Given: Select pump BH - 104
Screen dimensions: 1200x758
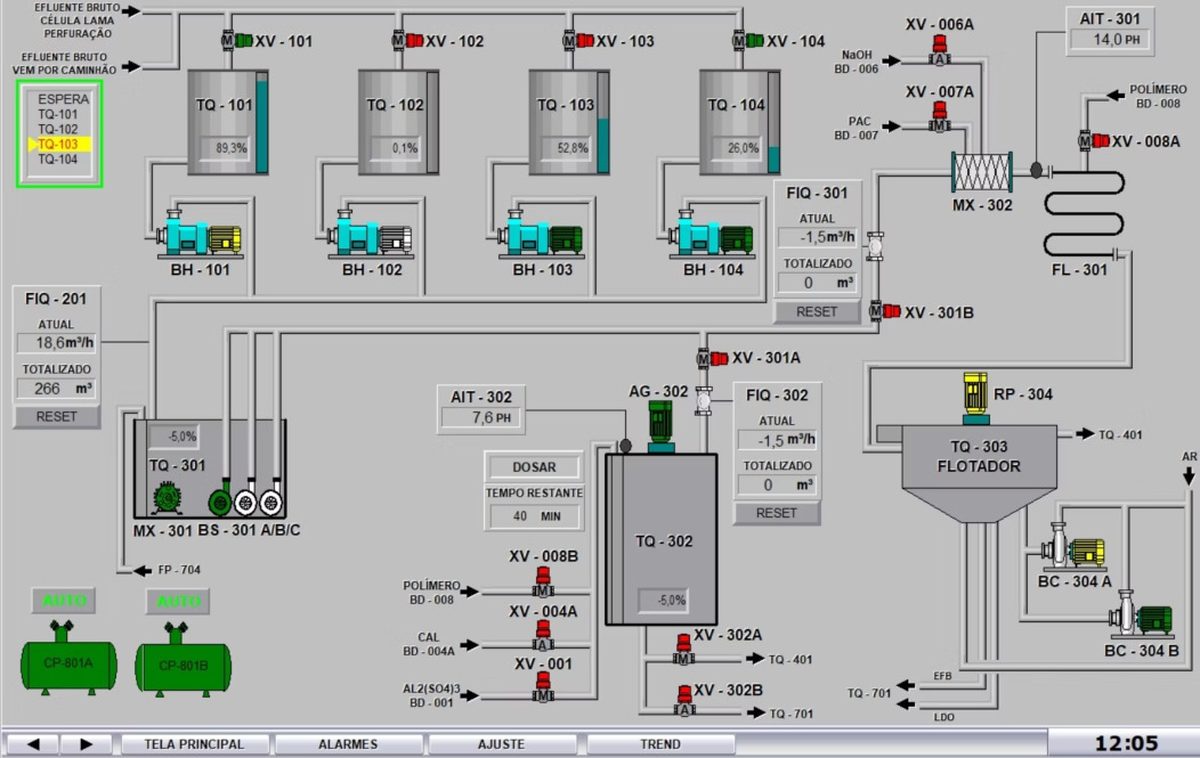Looking at the screenshot, I should [x=711, y=236].
